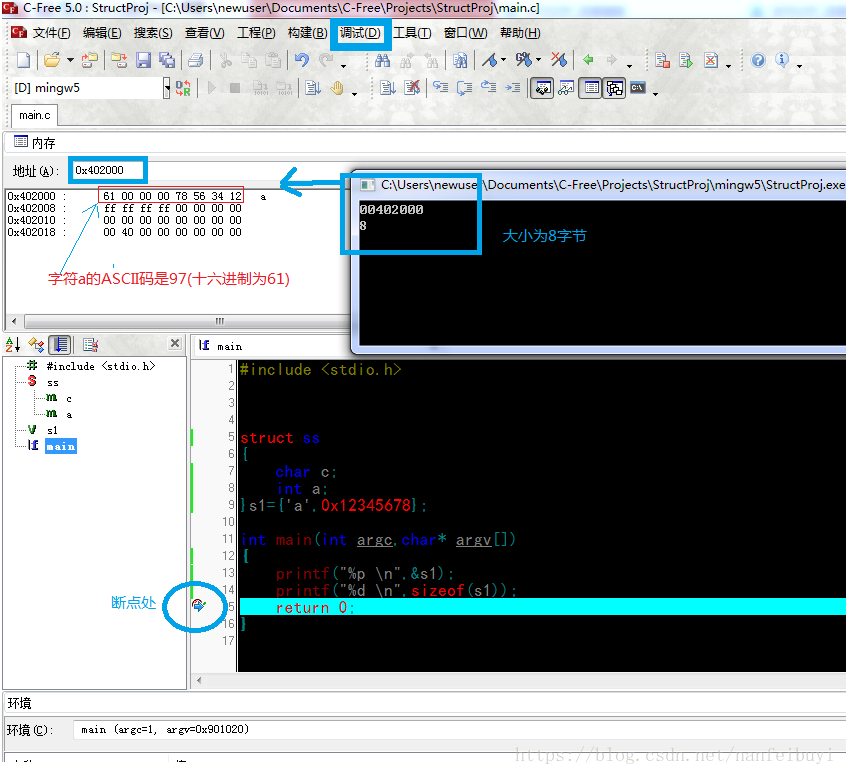846x775 pixels.
Task: Click the blue Help question mark icon
Action: [x=758, y=60]
